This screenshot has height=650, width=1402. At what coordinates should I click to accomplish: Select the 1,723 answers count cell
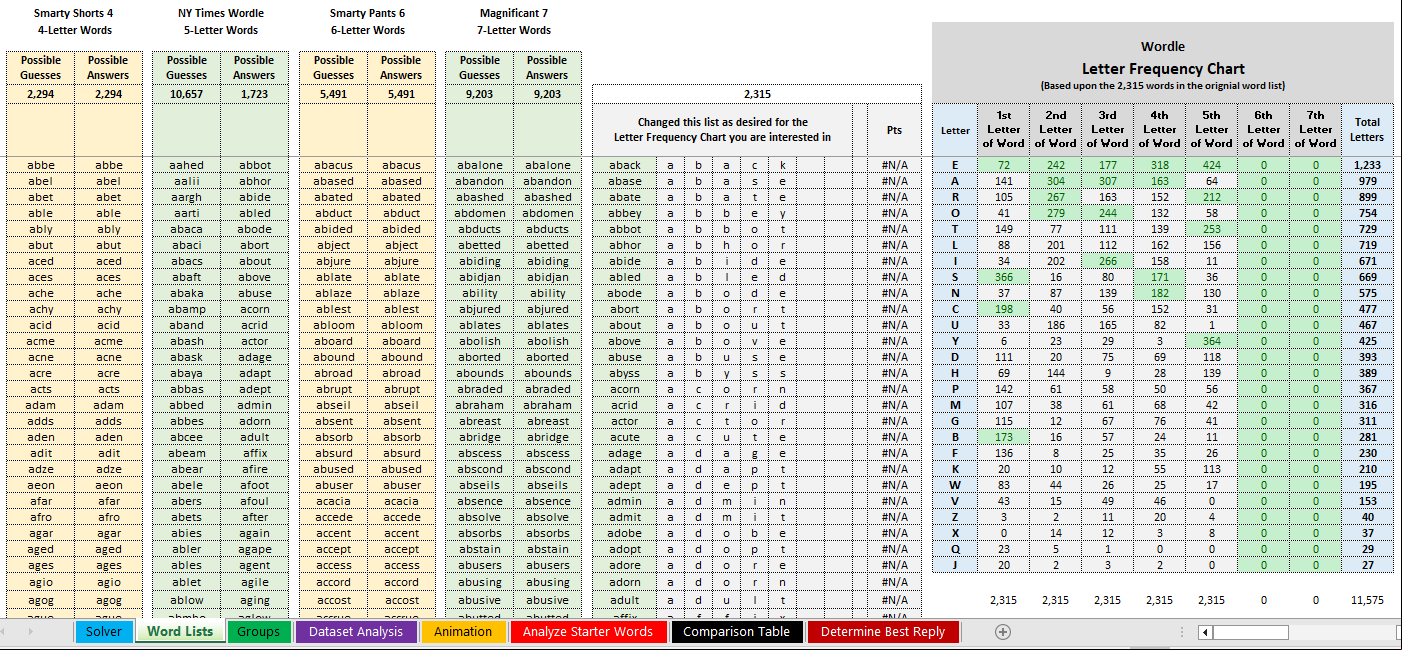(x=254, y=94)
